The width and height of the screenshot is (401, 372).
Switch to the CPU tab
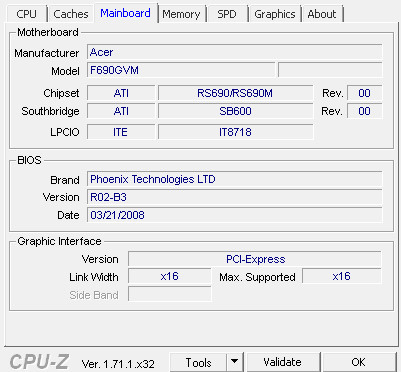tap(26, 14)
